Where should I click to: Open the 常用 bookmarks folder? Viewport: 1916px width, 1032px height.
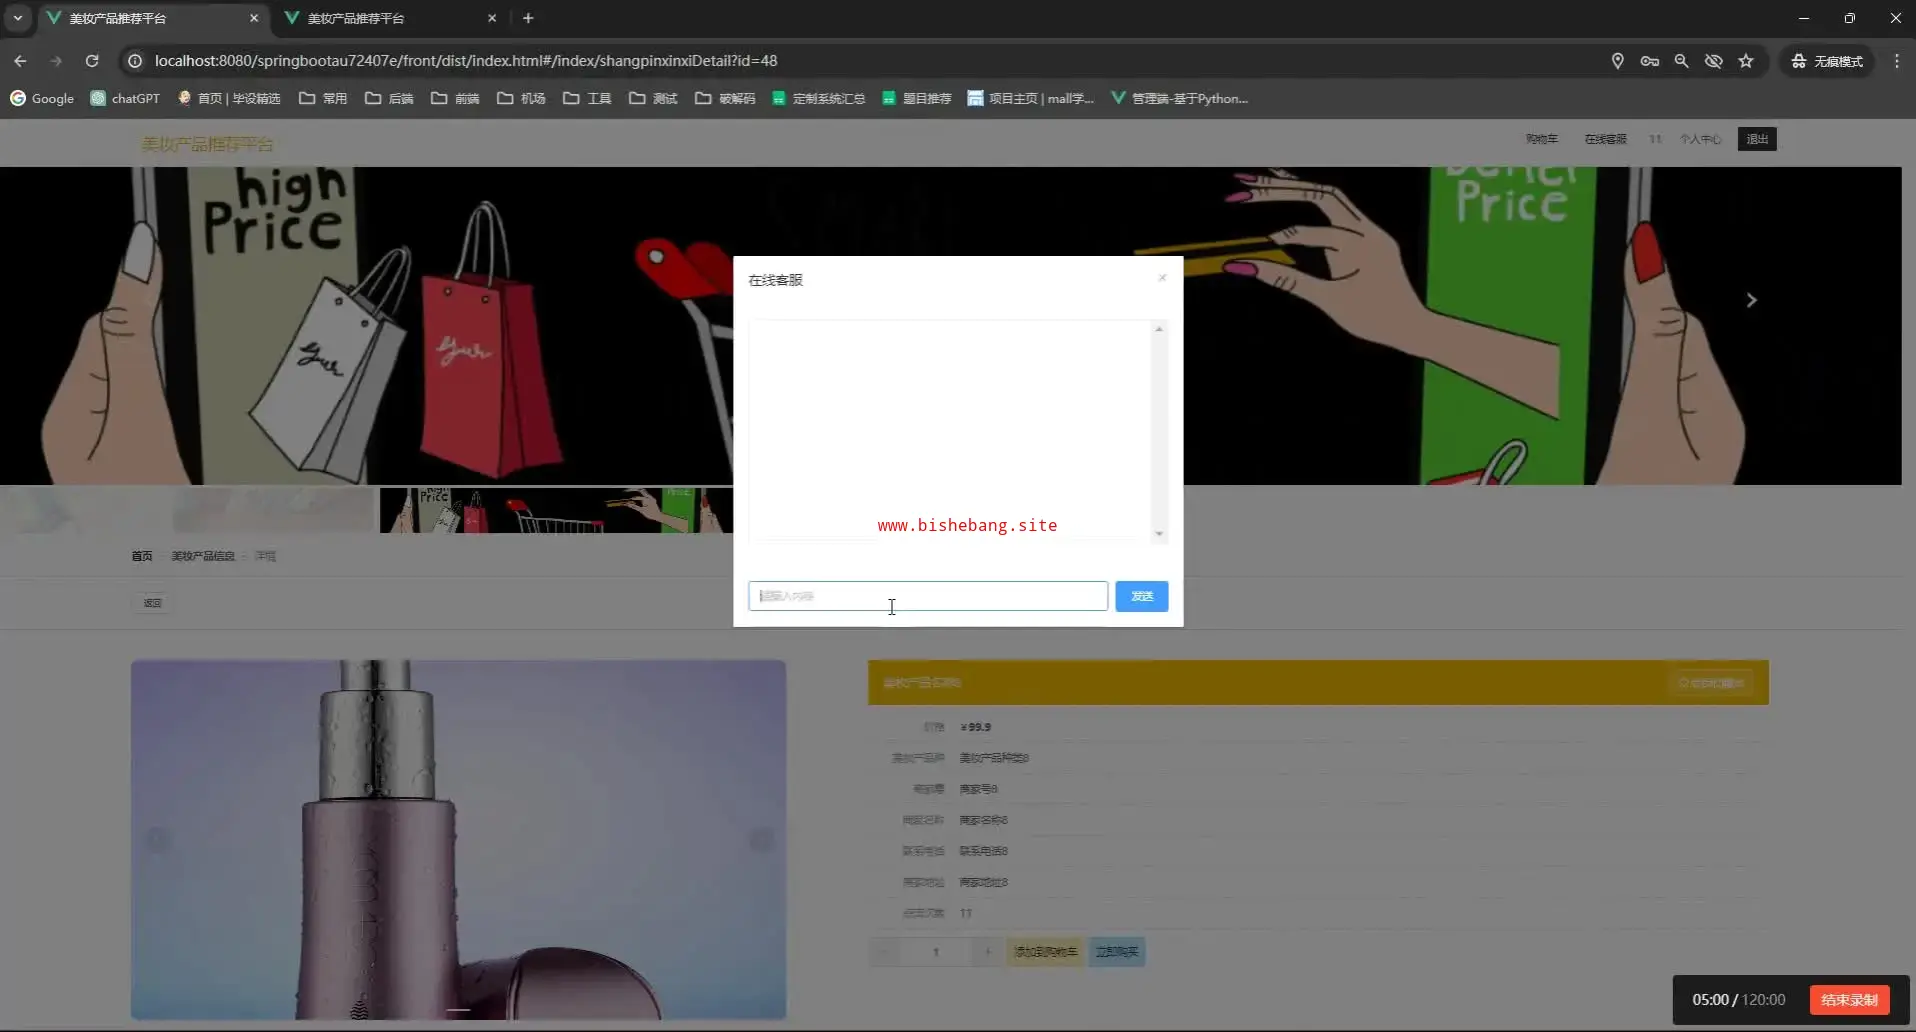[x=323, y=99]
